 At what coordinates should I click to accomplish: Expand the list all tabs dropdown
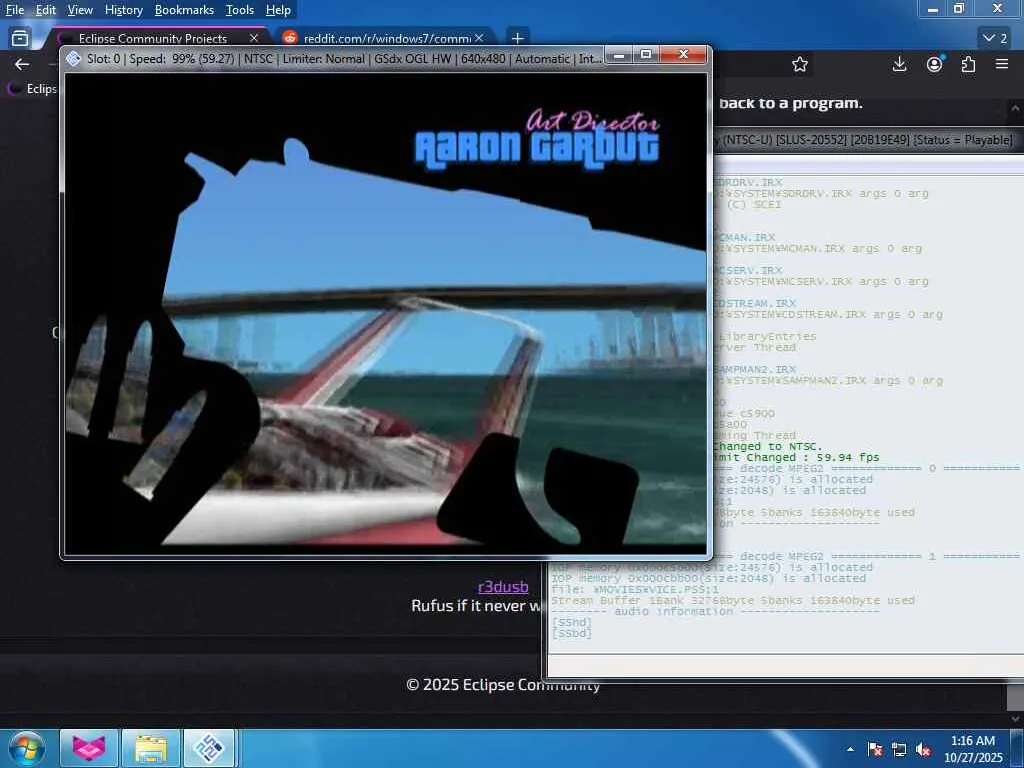point(995,39)
